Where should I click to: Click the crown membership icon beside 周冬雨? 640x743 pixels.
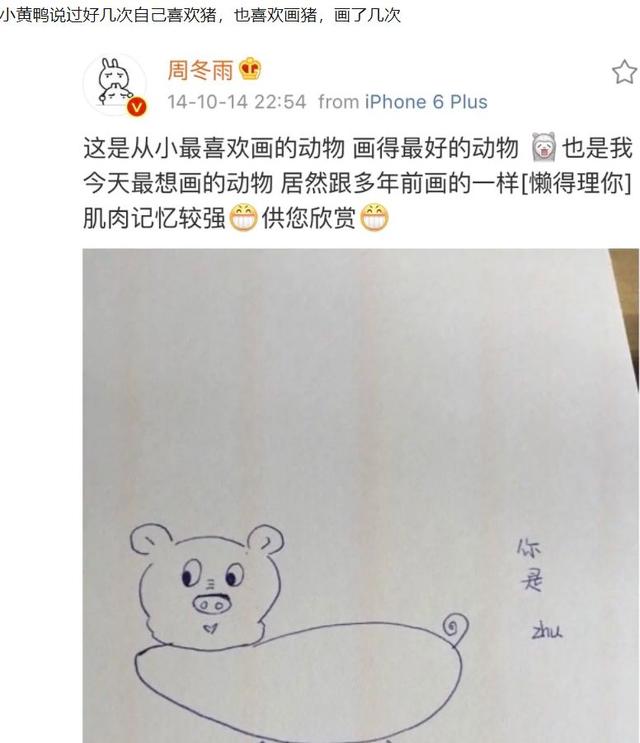point(250,69)
